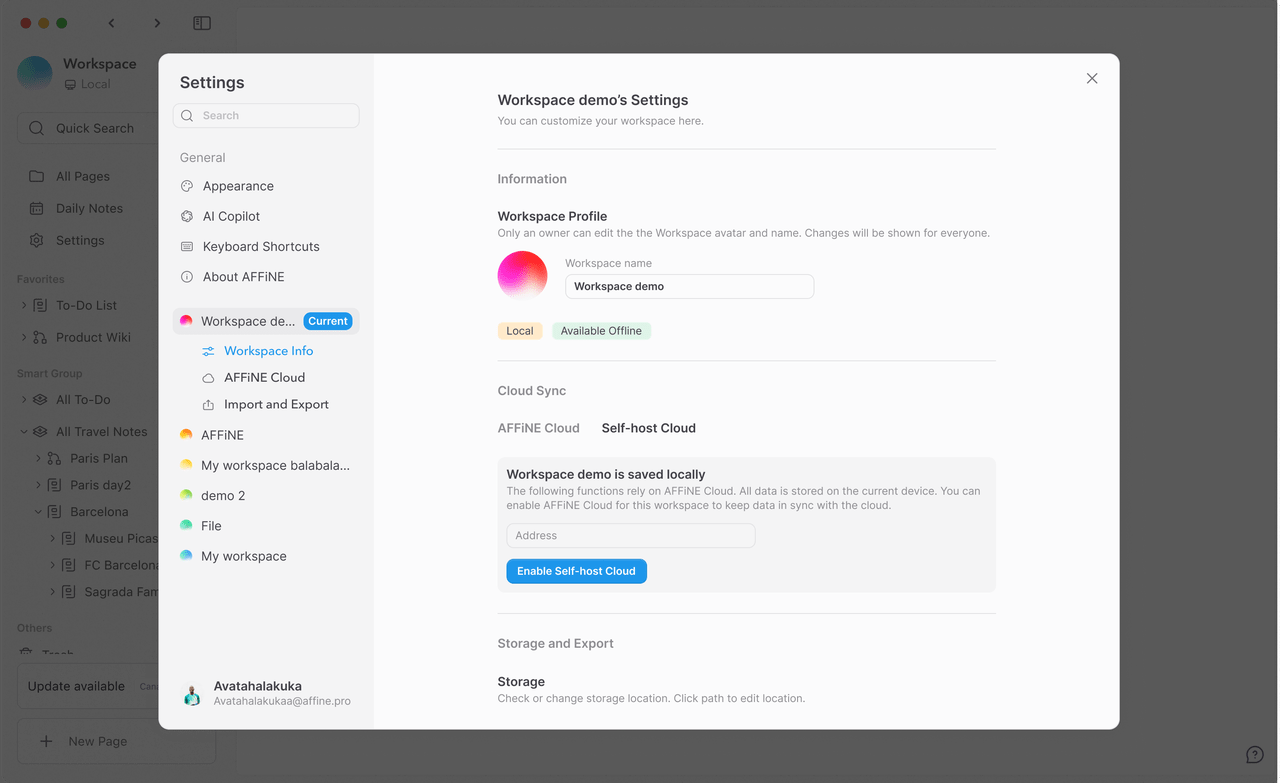Enable Self-host Cloud for the workspace
Viewport: 1280px width, 783px height.
(576, 571)
